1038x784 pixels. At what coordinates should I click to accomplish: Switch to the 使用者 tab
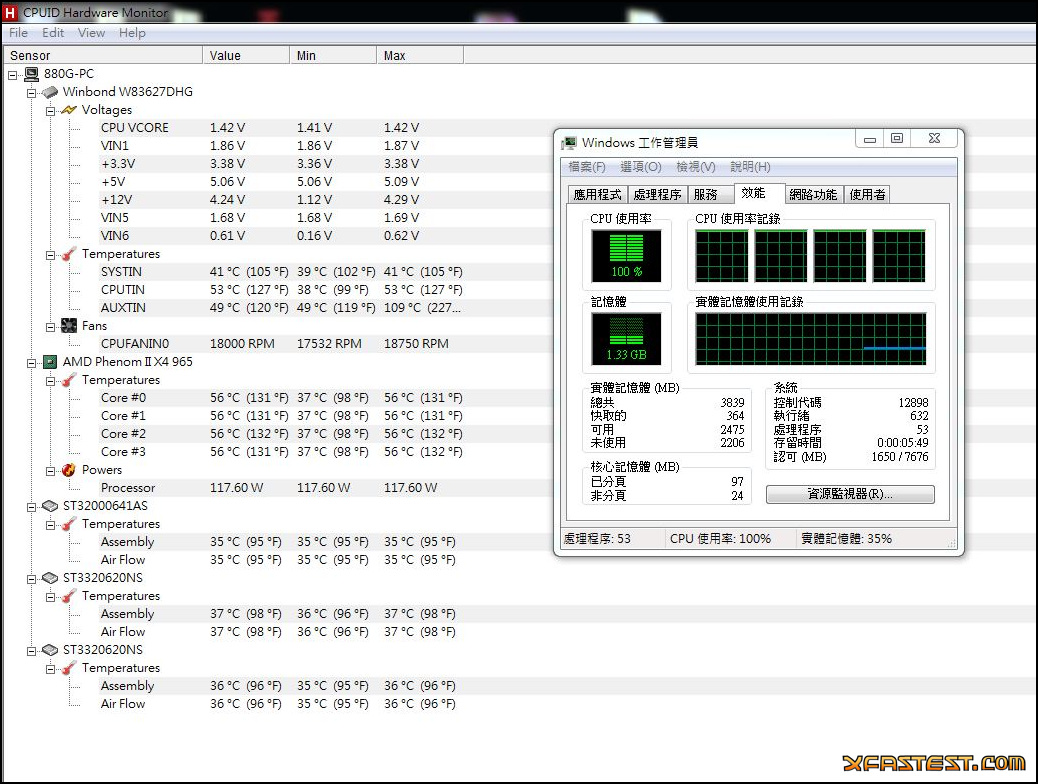pos(867,195)
